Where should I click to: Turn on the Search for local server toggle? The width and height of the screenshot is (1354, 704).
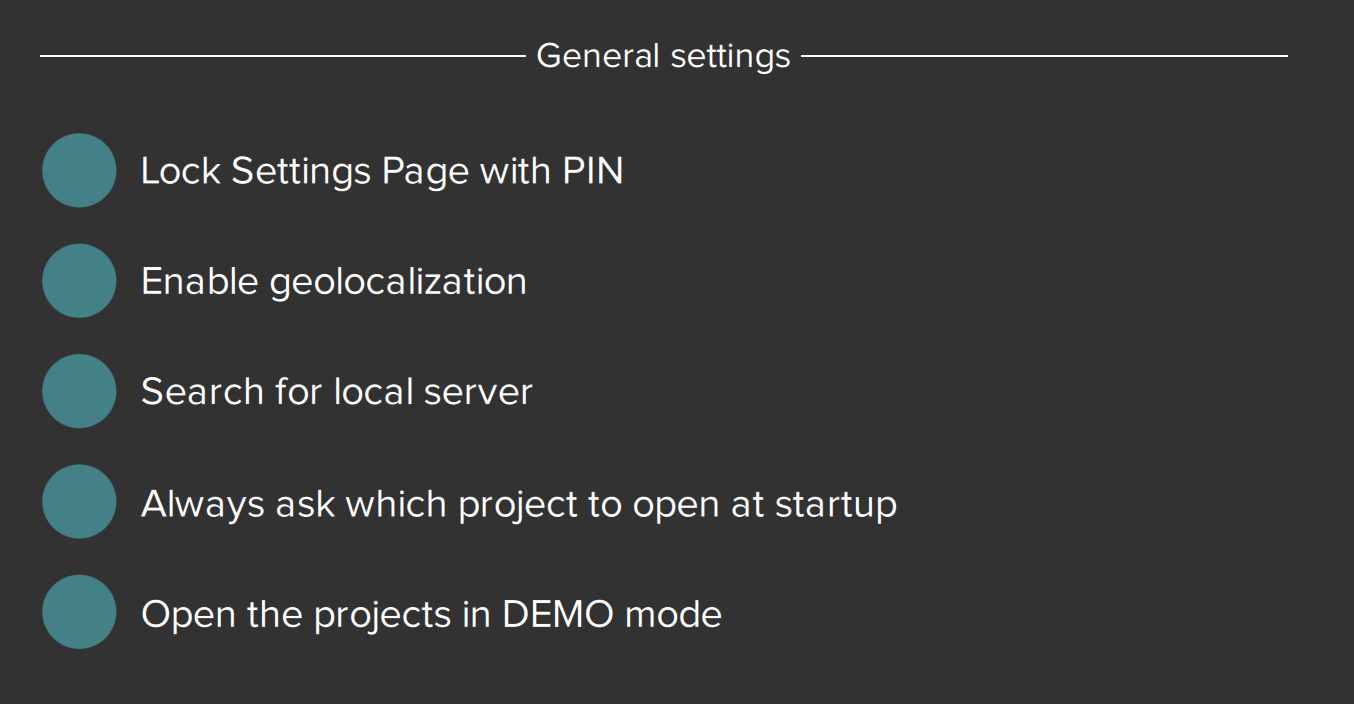pos(79,391)
